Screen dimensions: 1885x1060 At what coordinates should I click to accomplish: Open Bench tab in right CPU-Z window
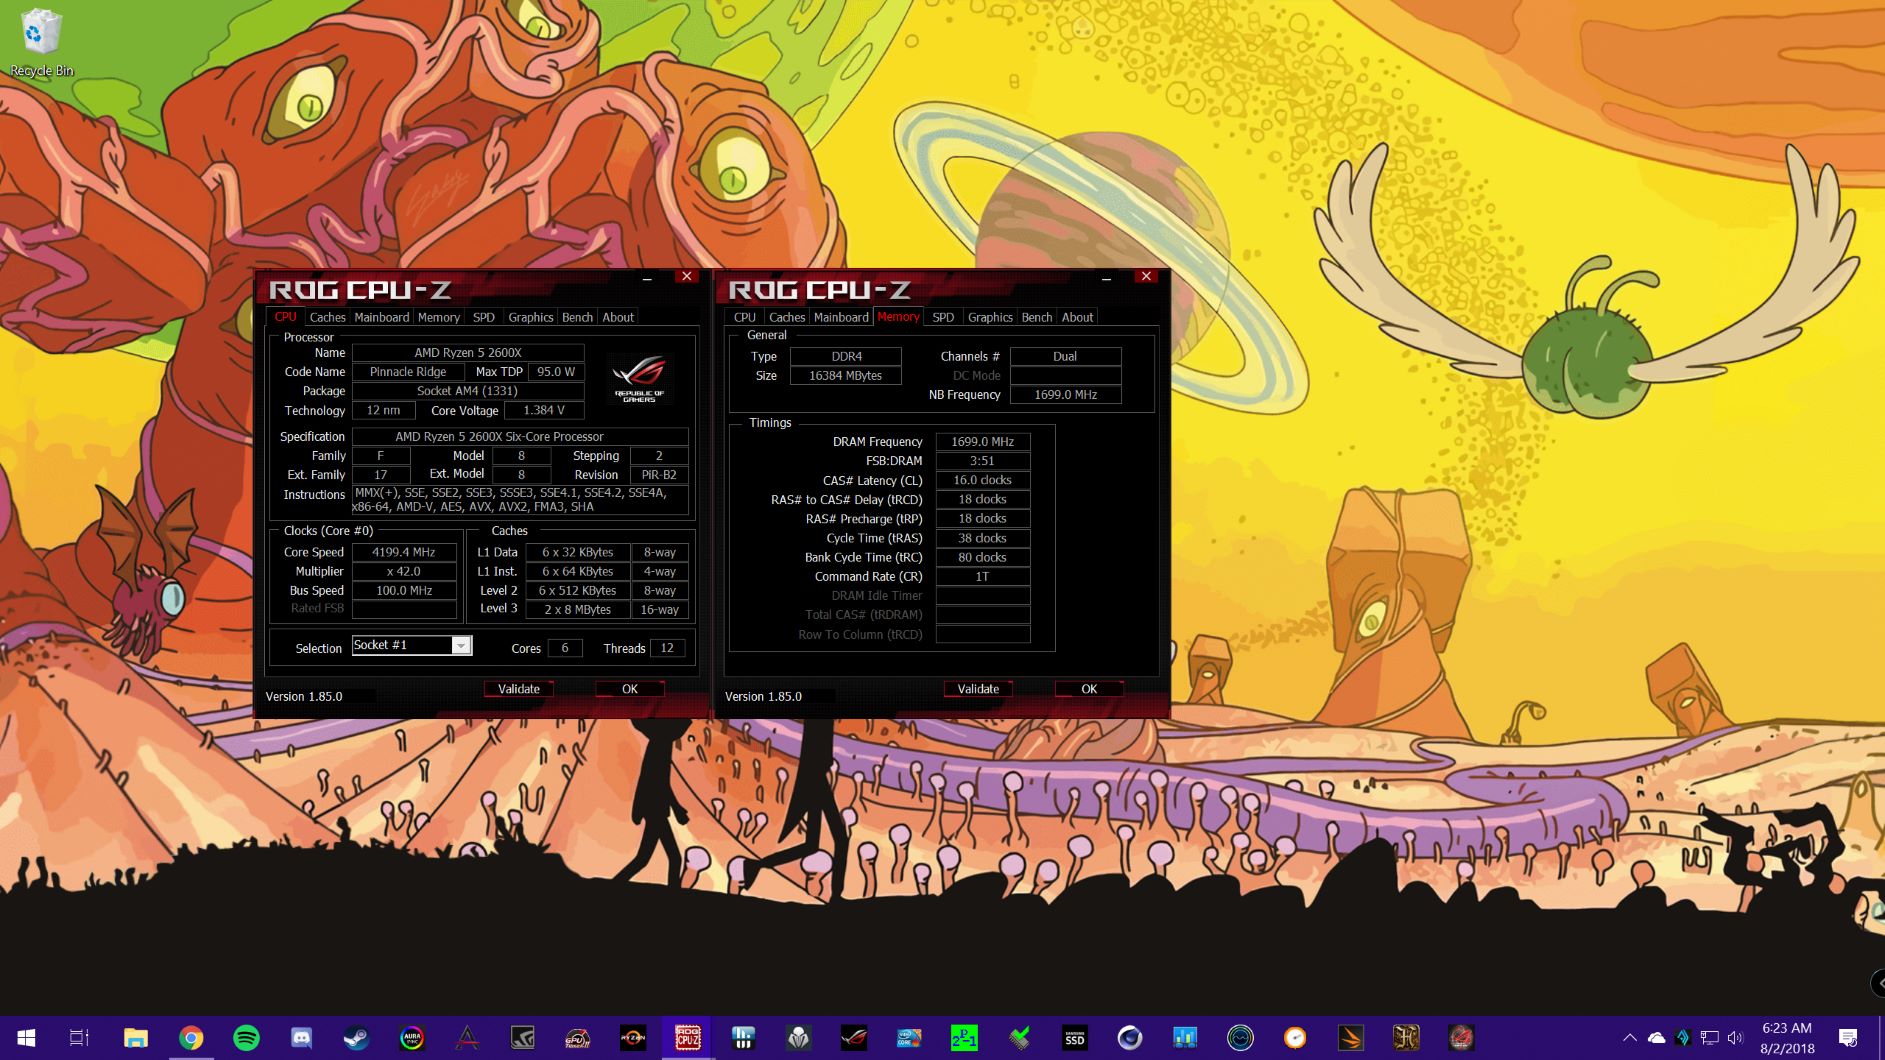(1037, 317)
